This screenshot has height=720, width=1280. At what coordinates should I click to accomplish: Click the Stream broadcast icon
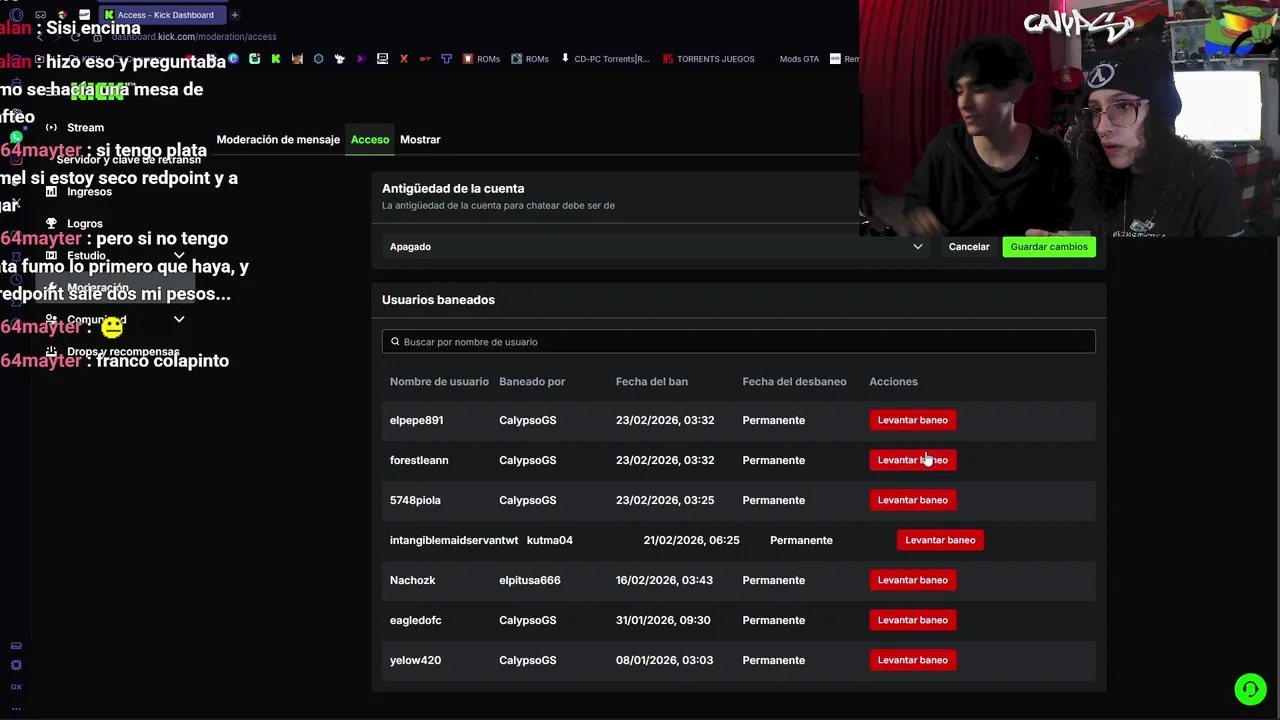click(x=51, y=128)
